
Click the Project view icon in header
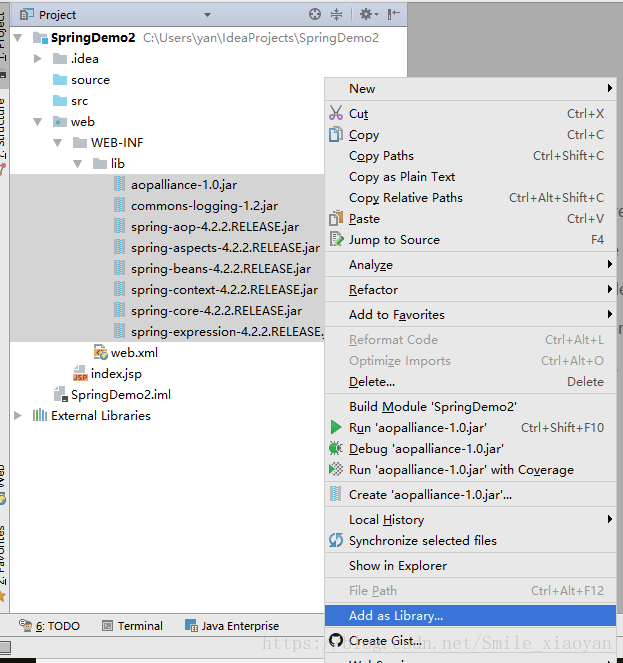click(27, 14)
